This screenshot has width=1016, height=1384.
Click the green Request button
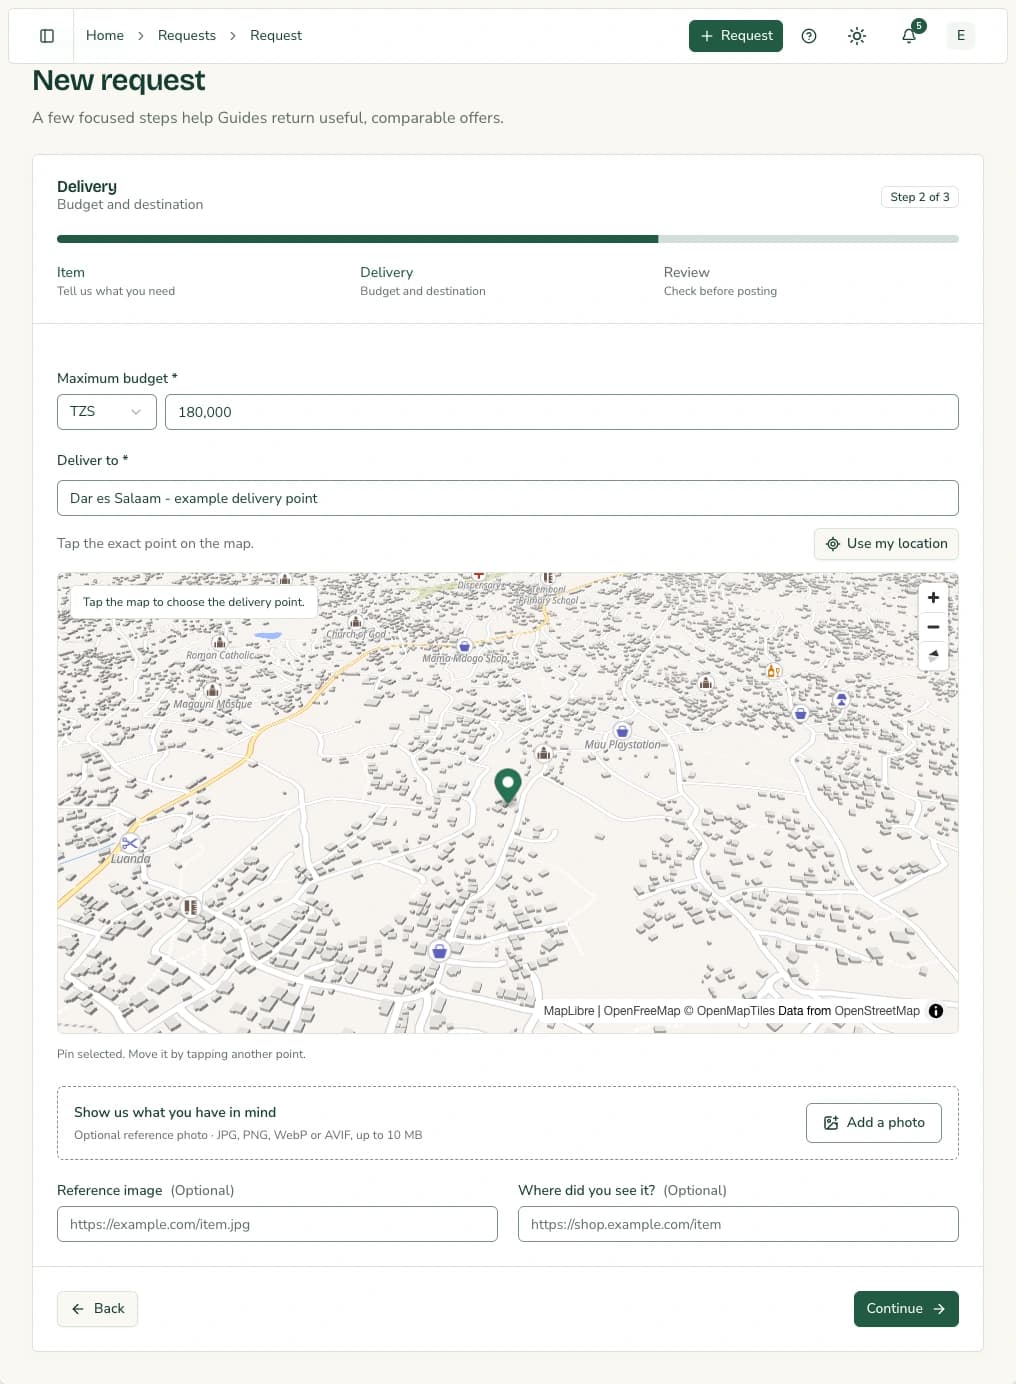(x=736, y=36)
